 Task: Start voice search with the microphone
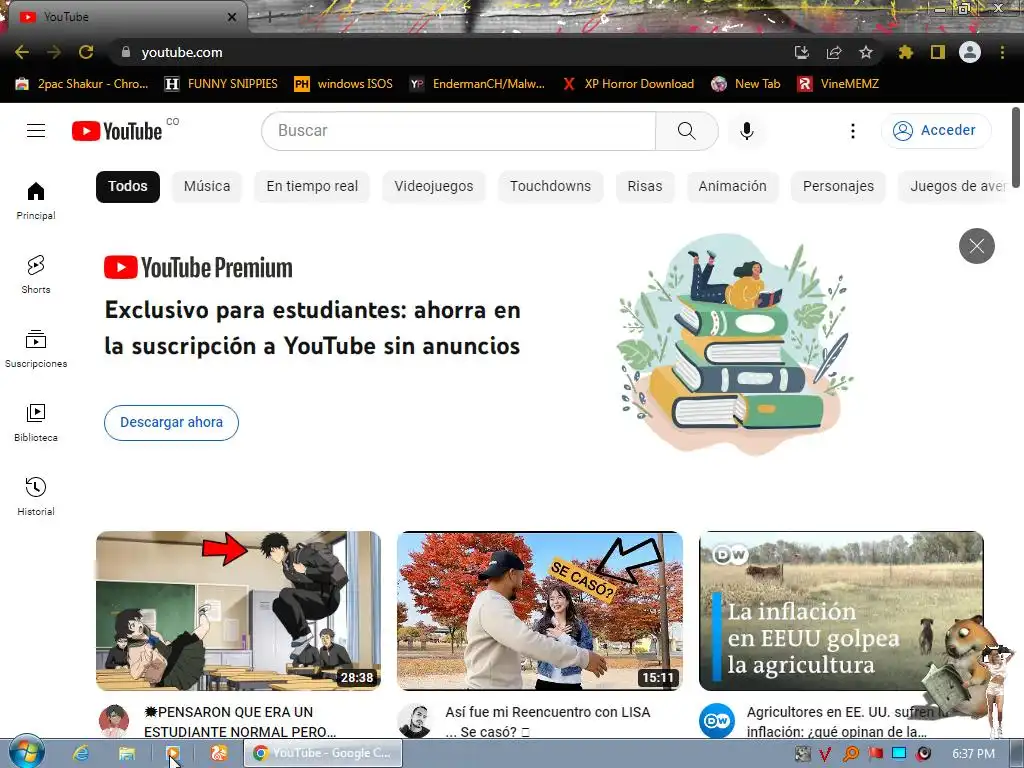coord(746,131)
